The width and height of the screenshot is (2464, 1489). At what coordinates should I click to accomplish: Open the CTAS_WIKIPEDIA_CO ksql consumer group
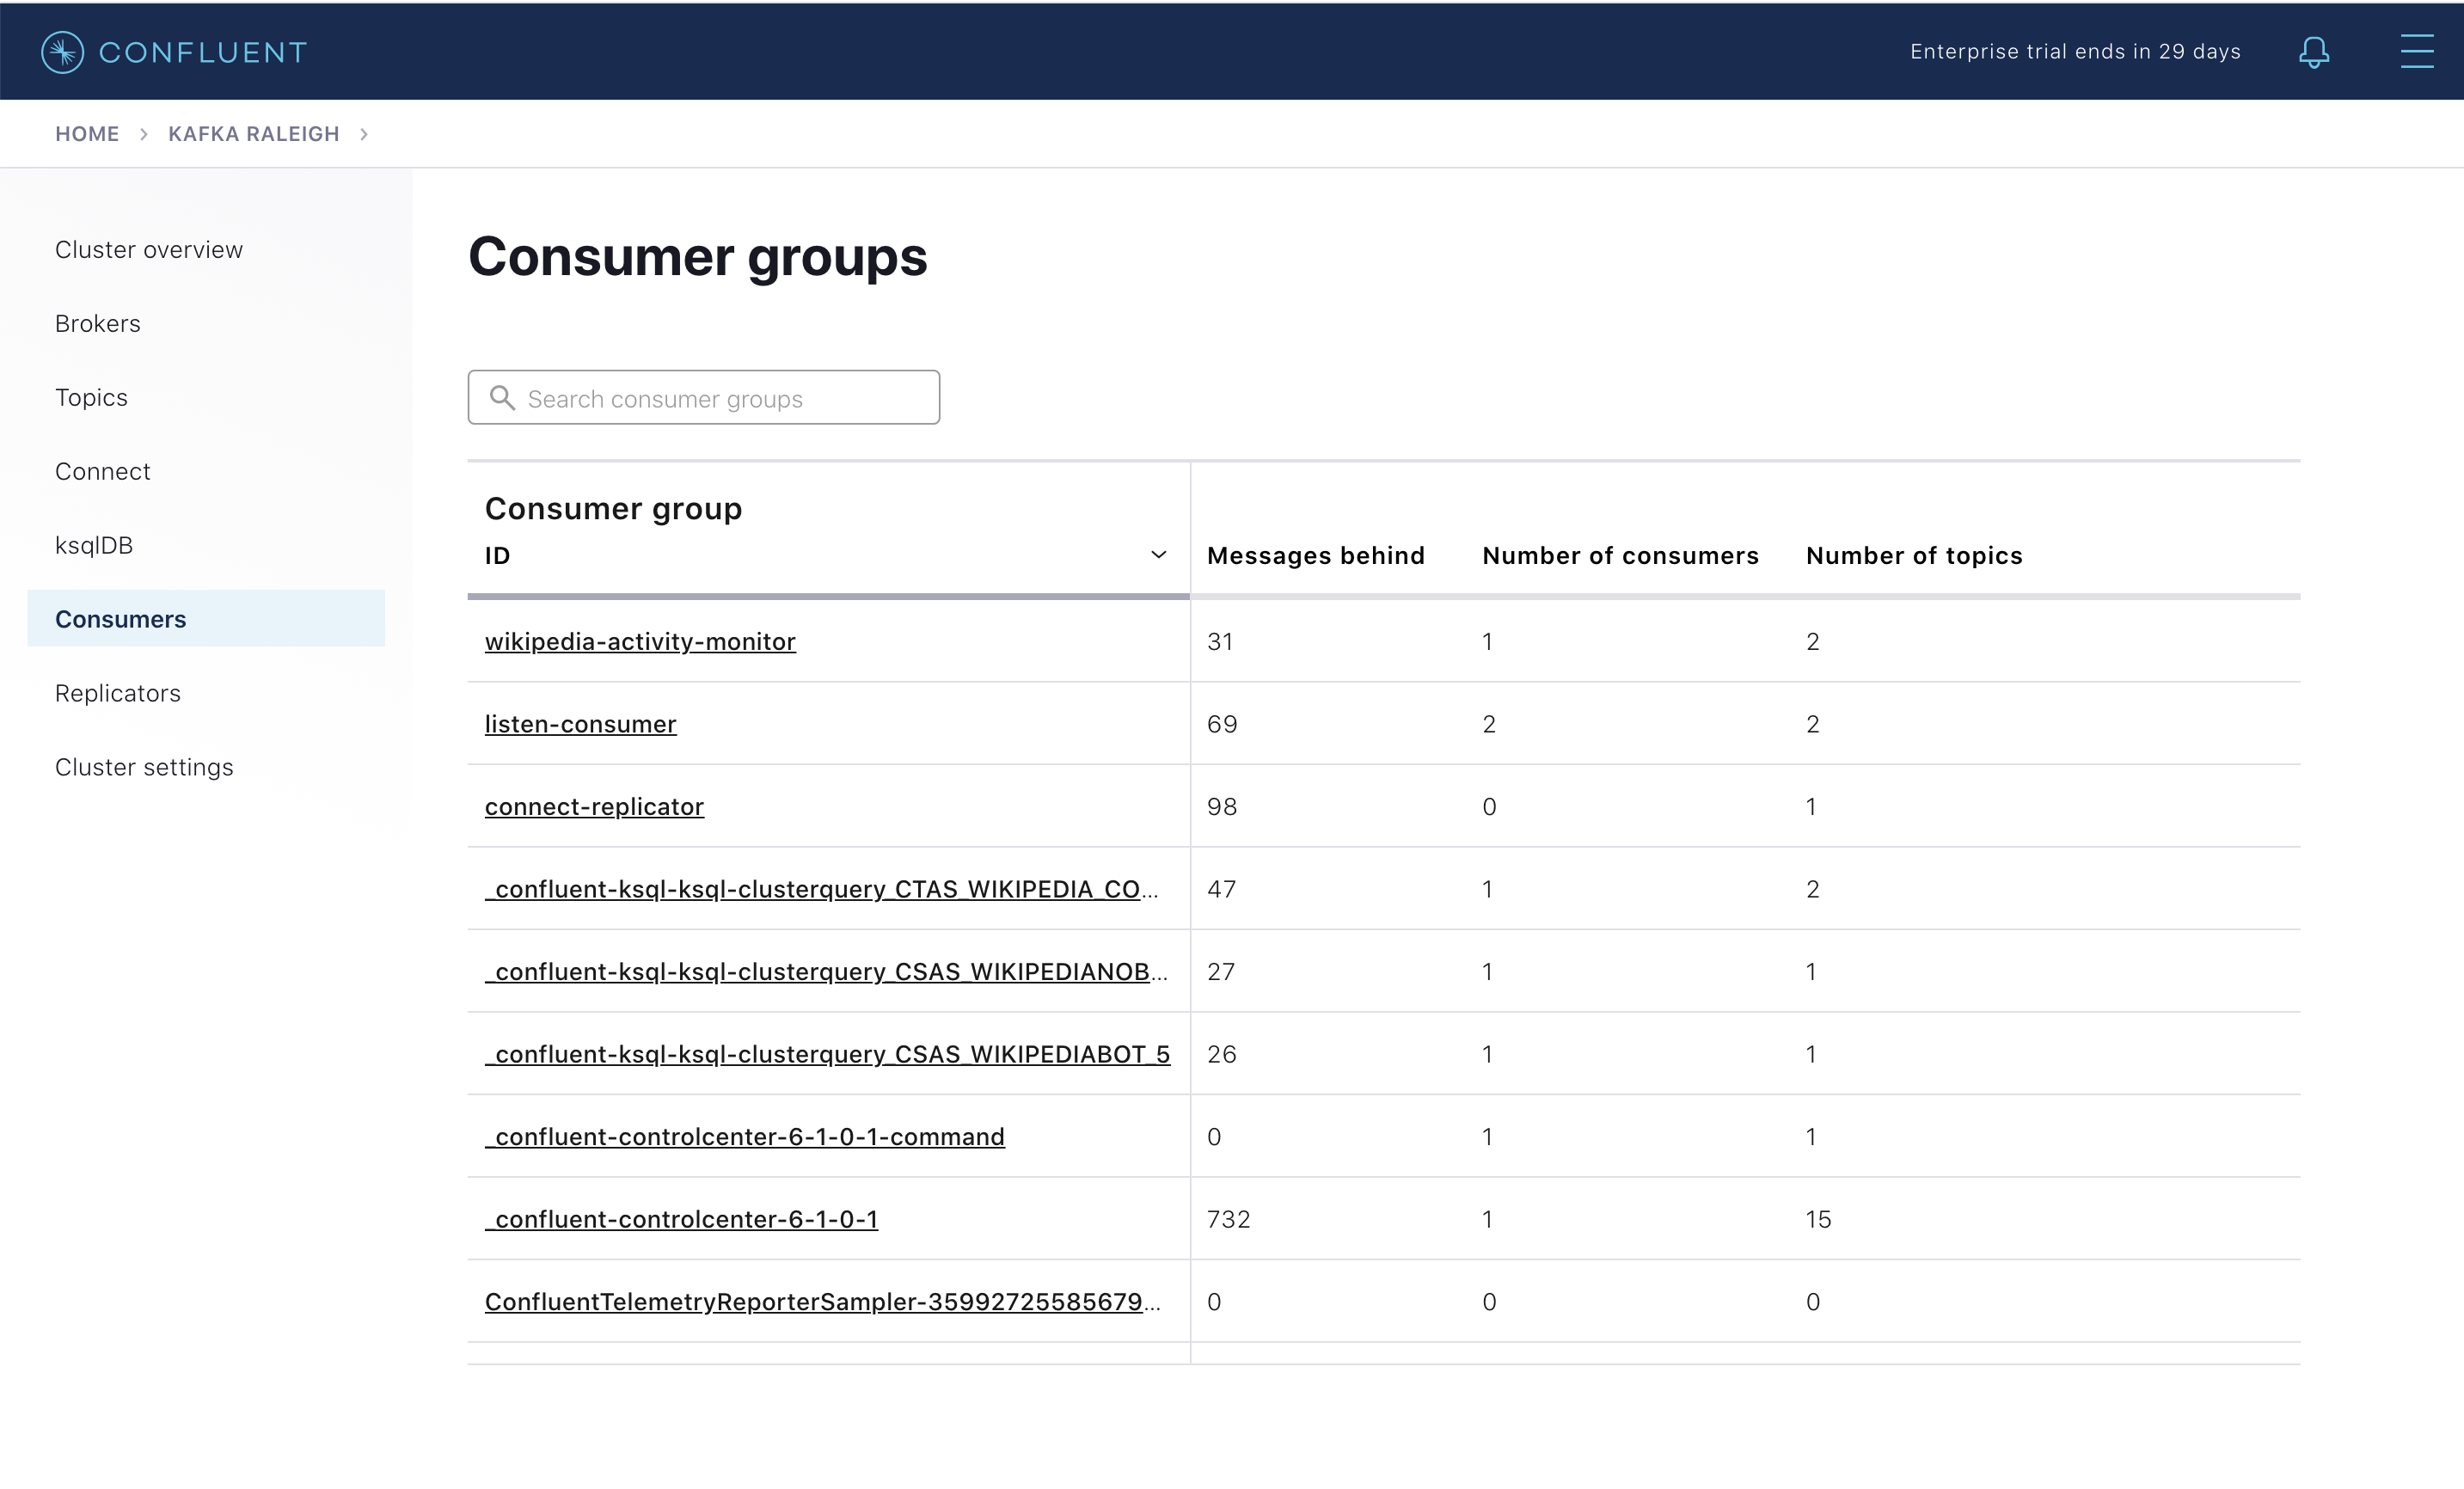pyautogui.click(x=822, y=890)
